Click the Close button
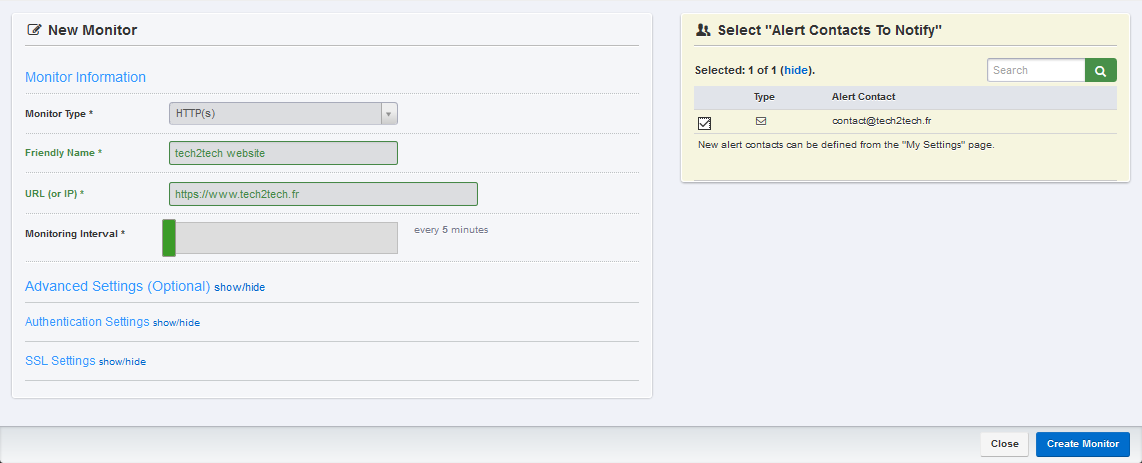Viewport: 1142px width, 463px height. click(1004, 444)
